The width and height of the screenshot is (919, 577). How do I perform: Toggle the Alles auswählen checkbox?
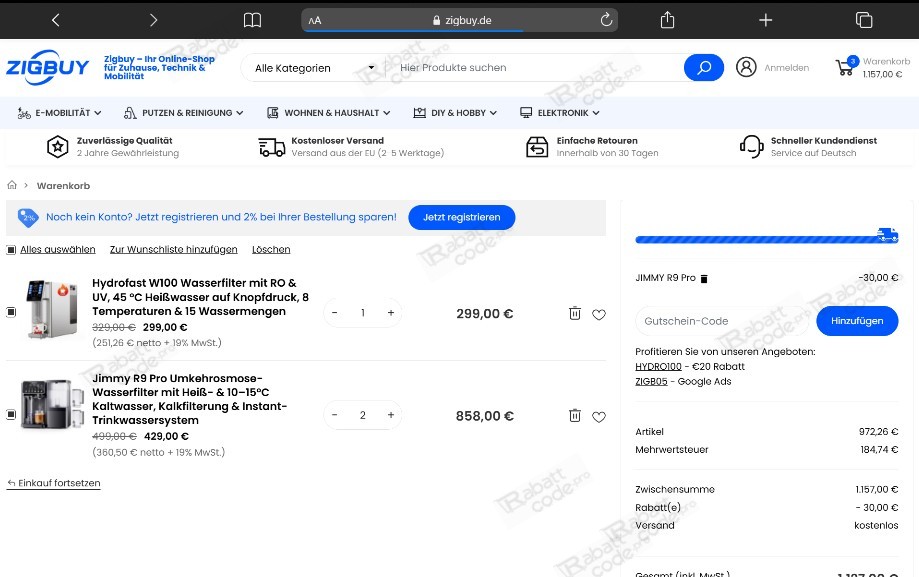coord(11,250)
